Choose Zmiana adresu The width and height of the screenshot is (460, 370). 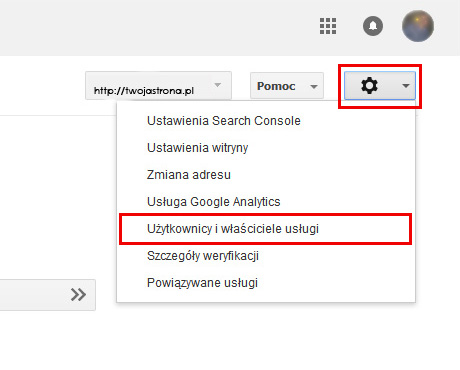[x=189, y=175]
